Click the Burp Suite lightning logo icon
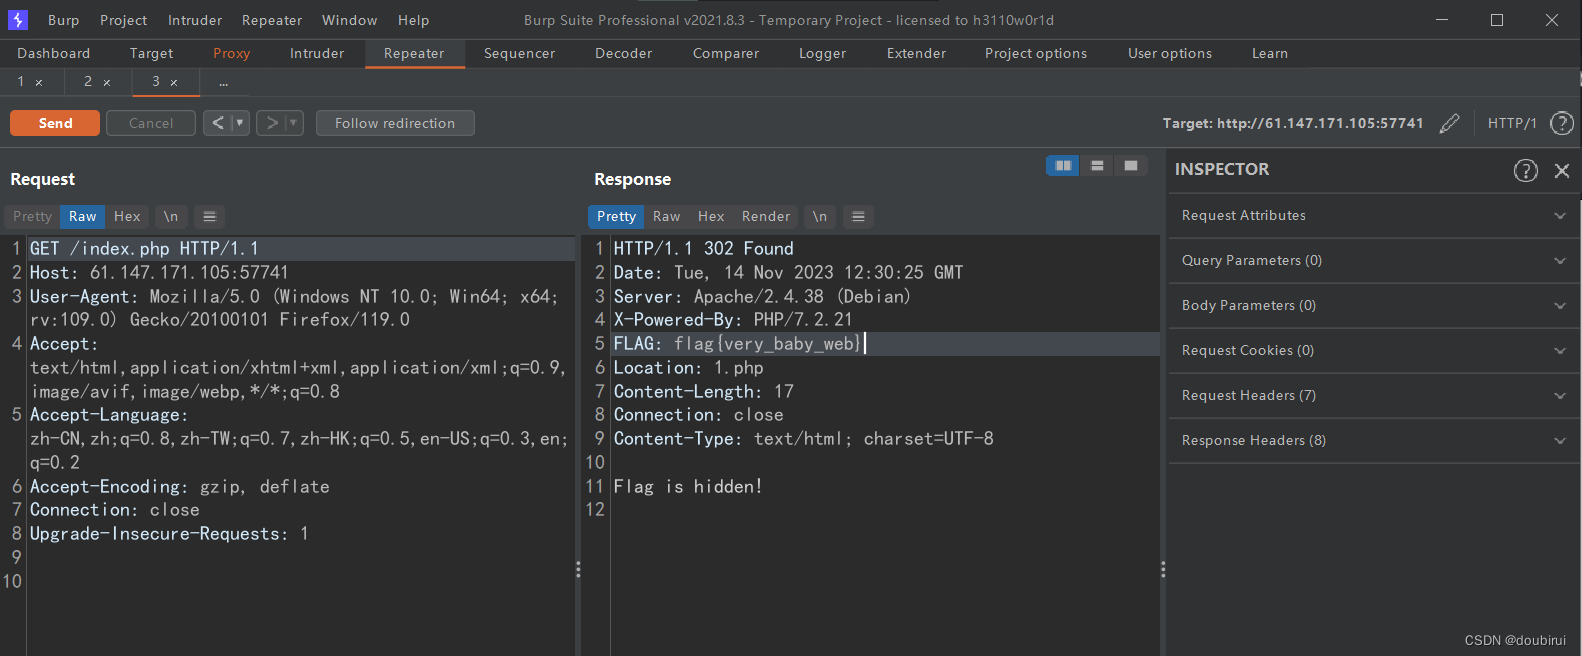The height and width of the screenshot is (656, 1582). click(x=18, y=20)
